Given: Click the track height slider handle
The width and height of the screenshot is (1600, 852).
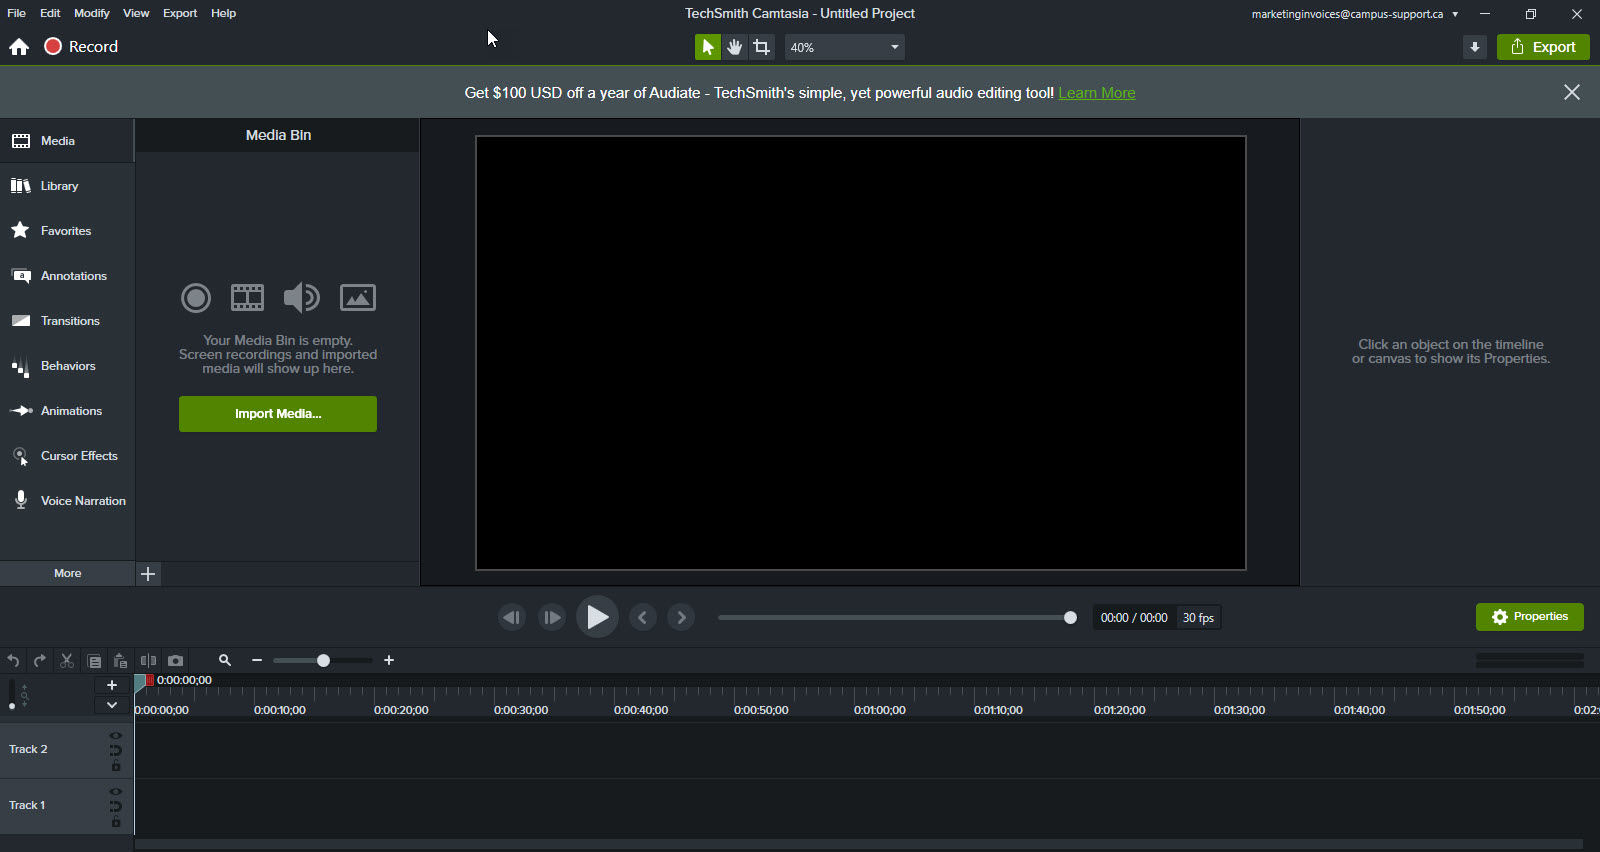Looking at the screenshot, I should 12,706.
